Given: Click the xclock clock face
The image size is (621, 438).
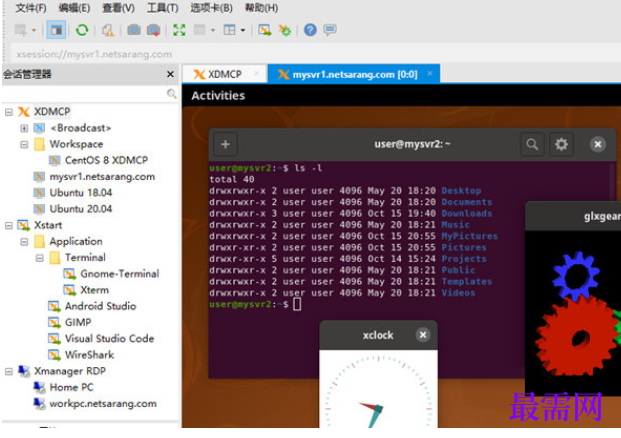Looking at the screenshot, I should tap(378, 389).
